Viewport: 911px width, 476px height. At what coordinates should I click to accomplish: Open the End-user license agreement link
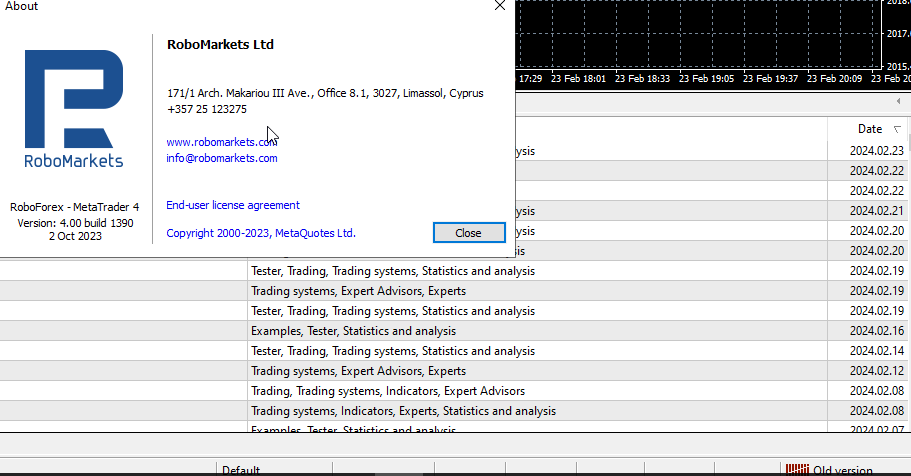click(233, 205)
